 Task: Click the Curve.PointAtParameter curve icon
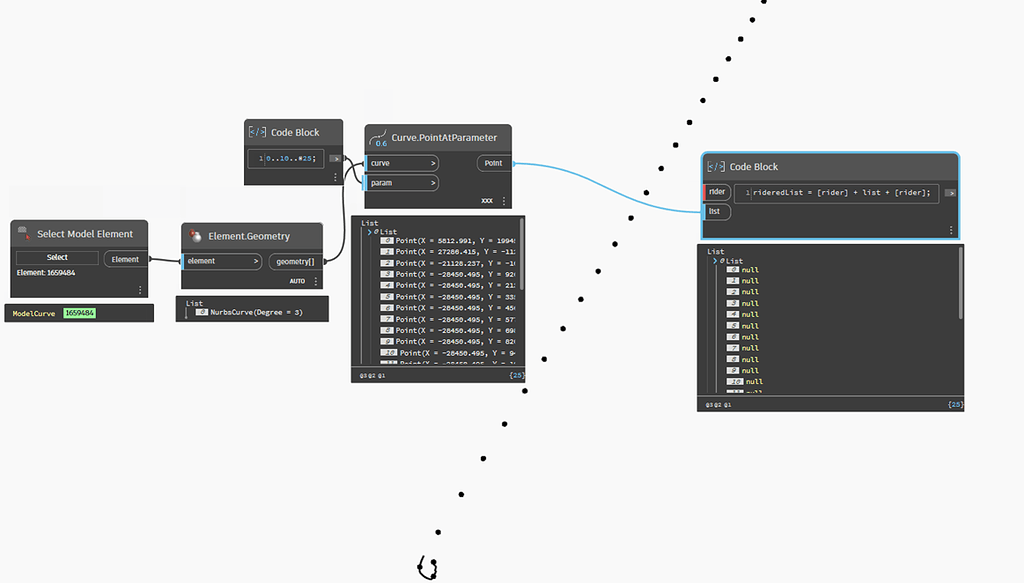tap(379, 138)
